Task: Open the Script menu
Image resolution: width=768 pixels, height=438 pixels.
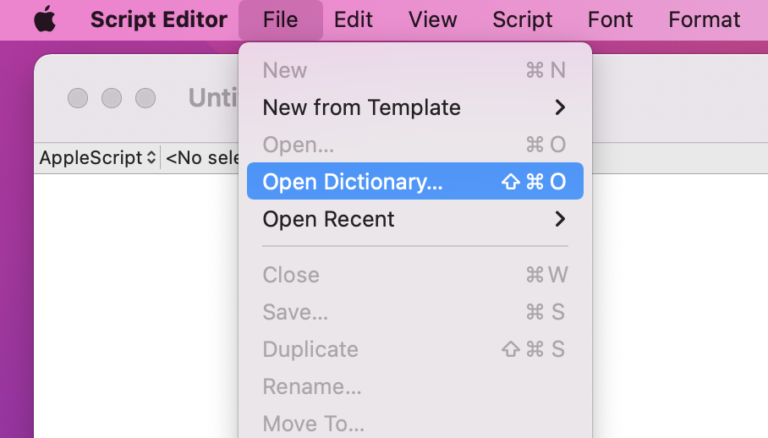Action: click(x=522, y=20)
